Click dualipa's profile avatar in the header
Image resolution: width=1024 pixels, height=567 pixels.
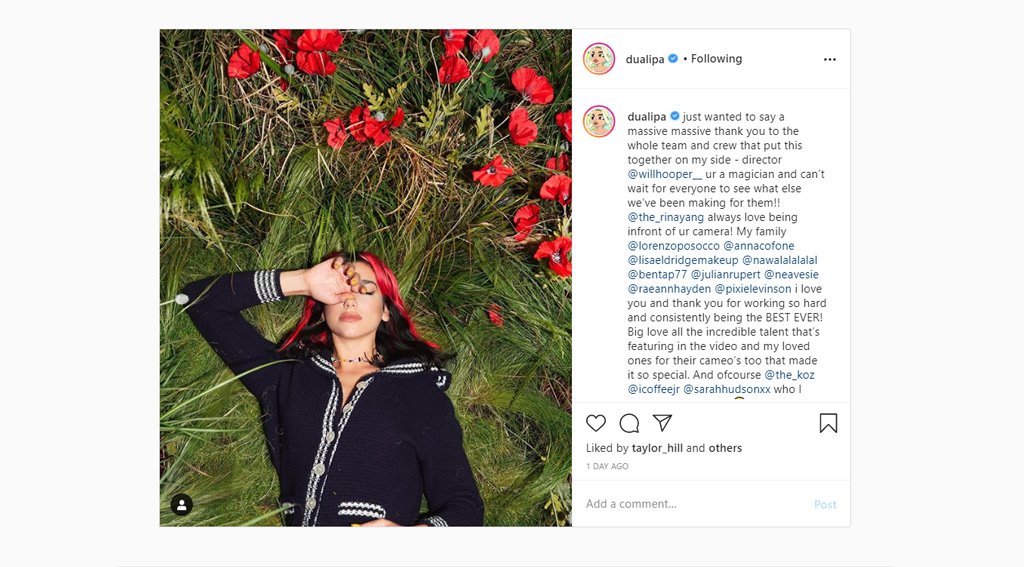point(599,59)
